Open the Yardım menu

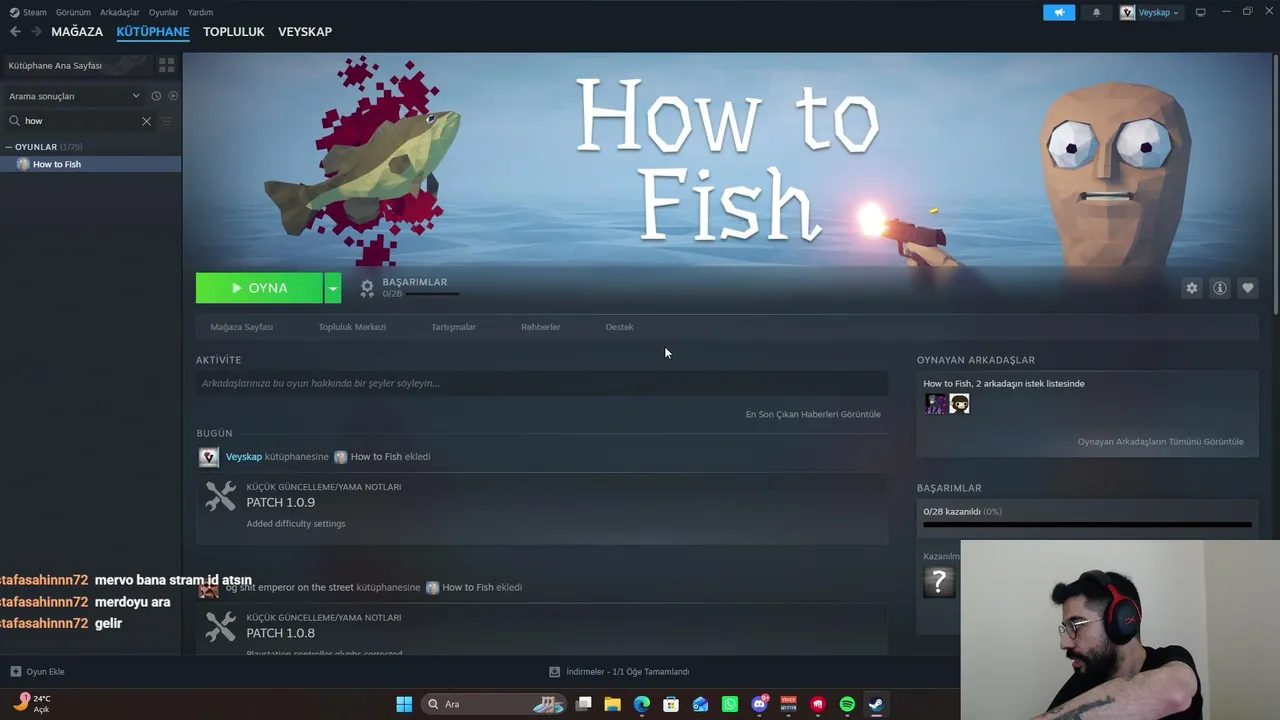[200, 12]
